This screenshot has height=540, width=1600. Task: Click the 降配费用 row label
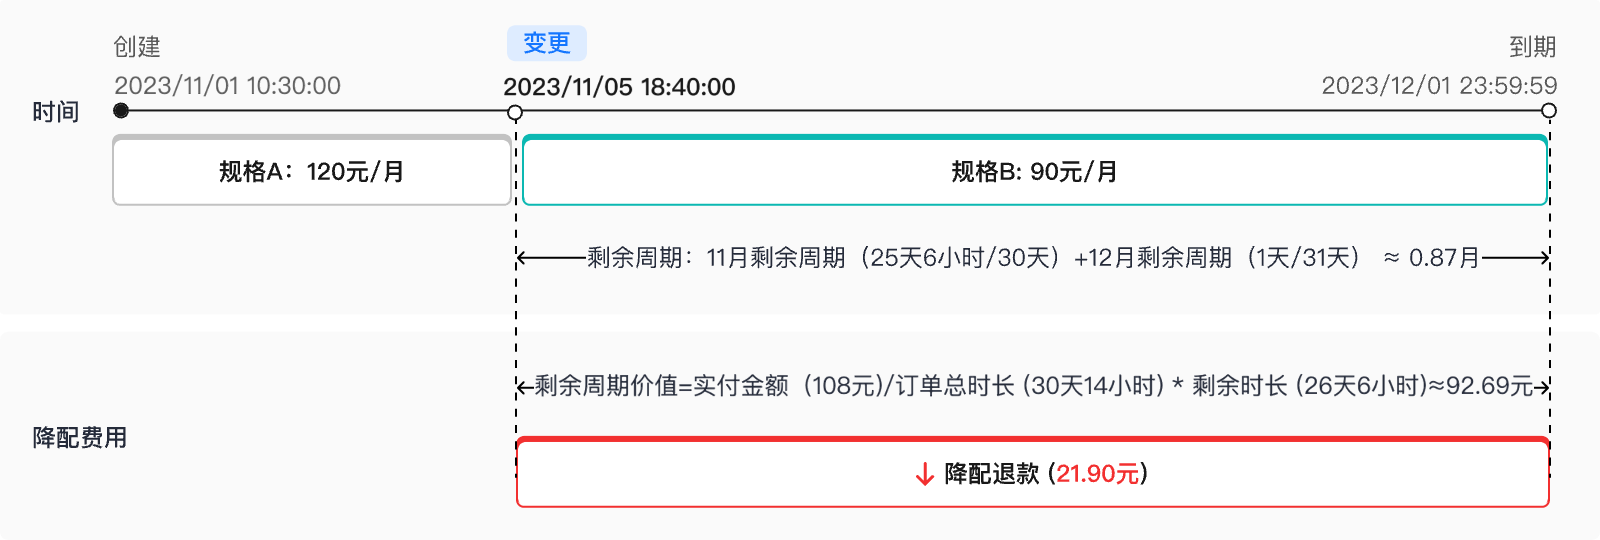coord(80,438)
